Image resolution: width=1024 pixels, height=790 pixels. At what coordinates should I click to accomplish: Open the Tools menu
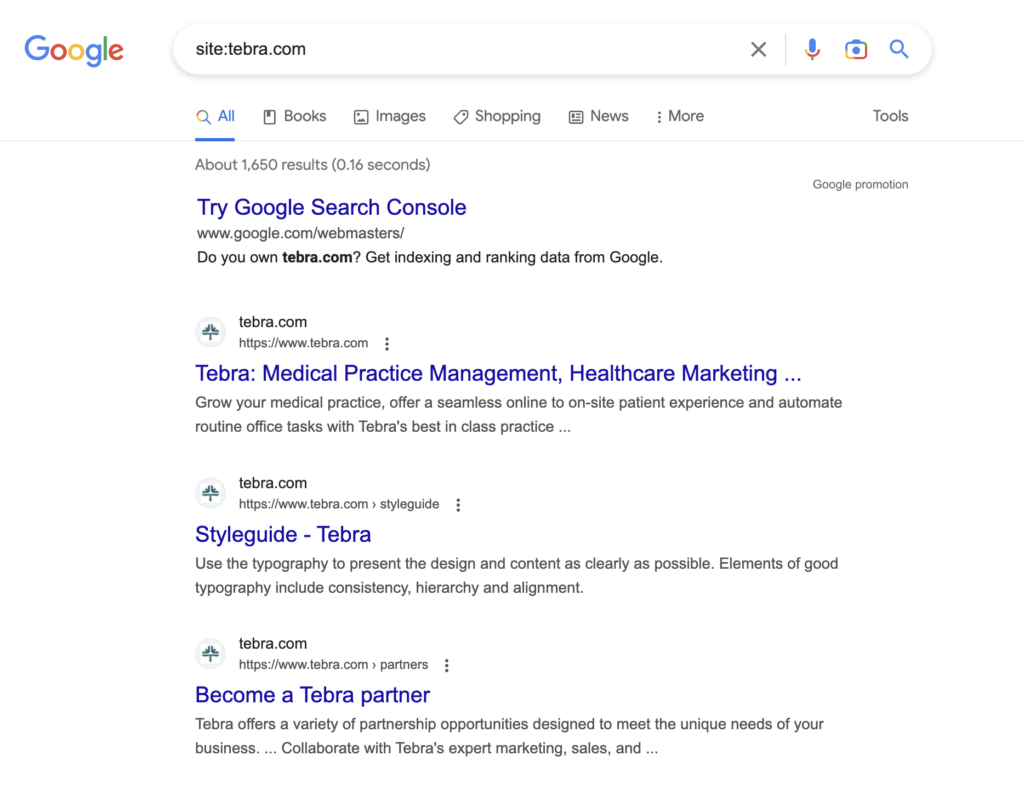point(890,116)
